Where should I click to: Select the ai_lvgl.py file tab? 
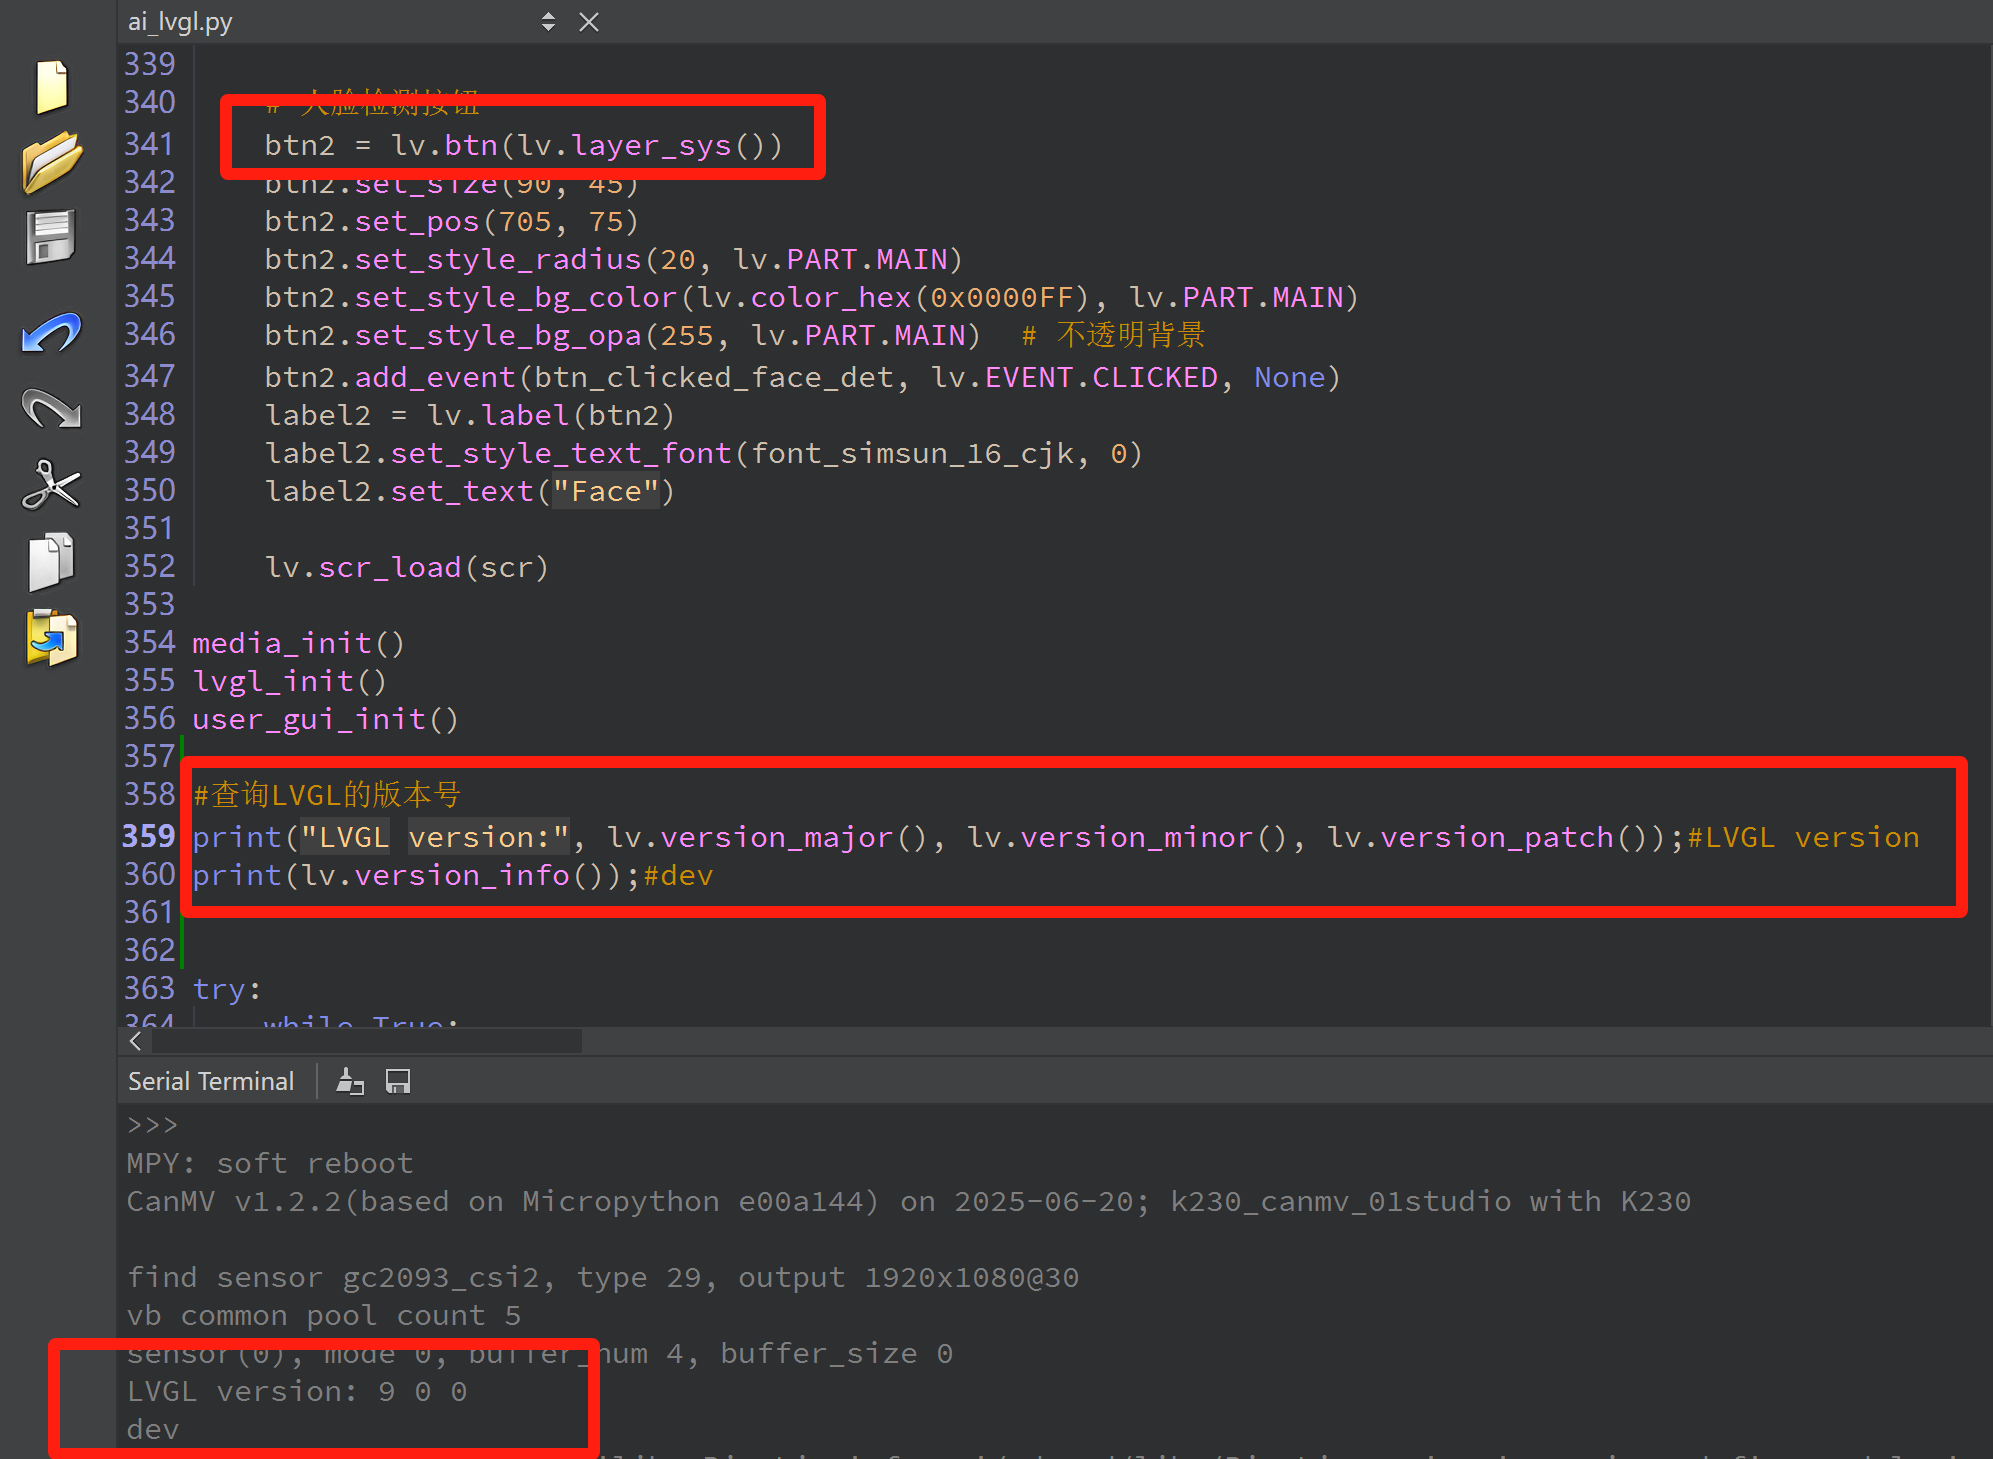pyautogui.click(x=180, y=22)
